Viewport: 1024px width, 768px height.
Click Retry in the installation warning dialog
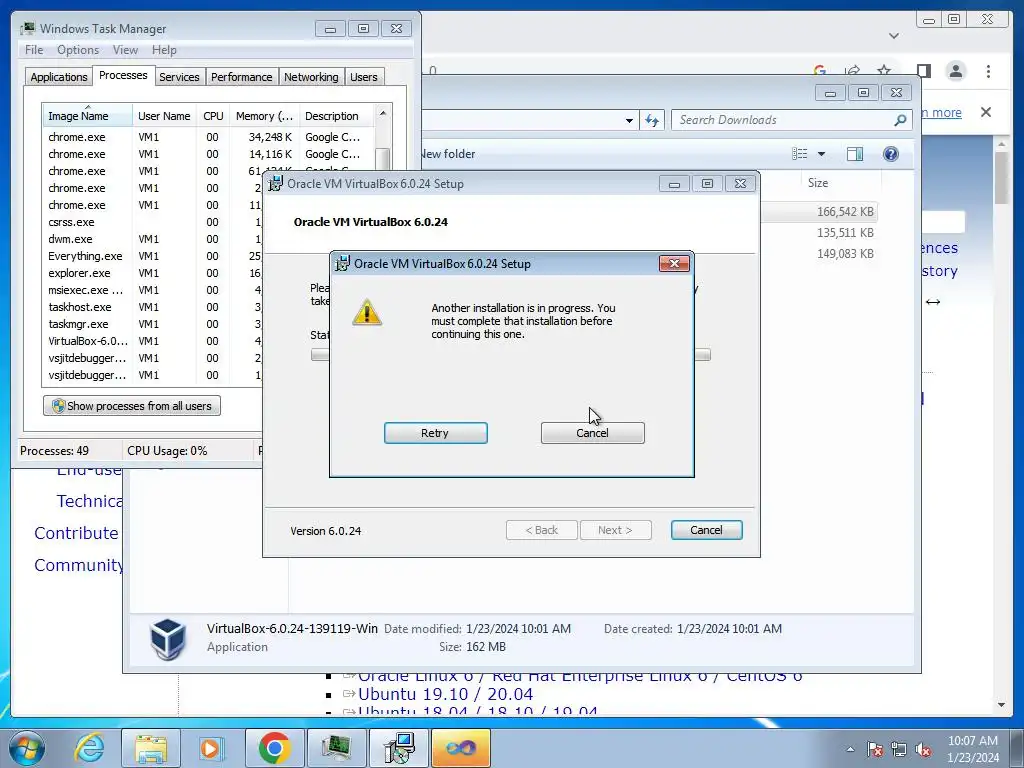[436, 433]
